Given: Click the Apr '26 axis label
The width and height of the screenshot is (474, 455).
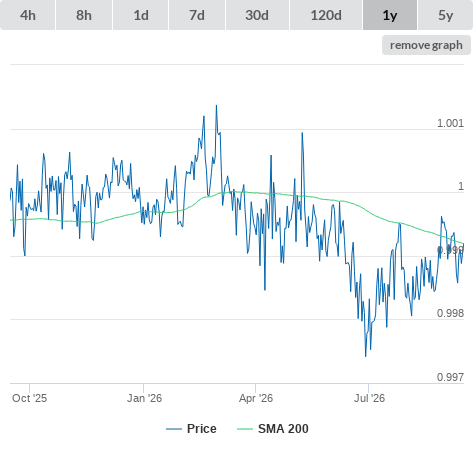Looking at the screenshot, I should pos(256,398).
